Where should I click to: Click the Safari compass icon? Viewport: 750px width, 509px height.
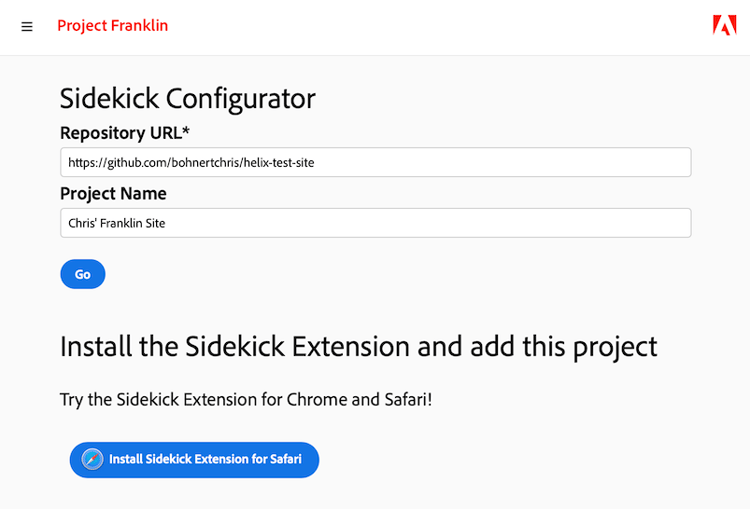(92, 459)
